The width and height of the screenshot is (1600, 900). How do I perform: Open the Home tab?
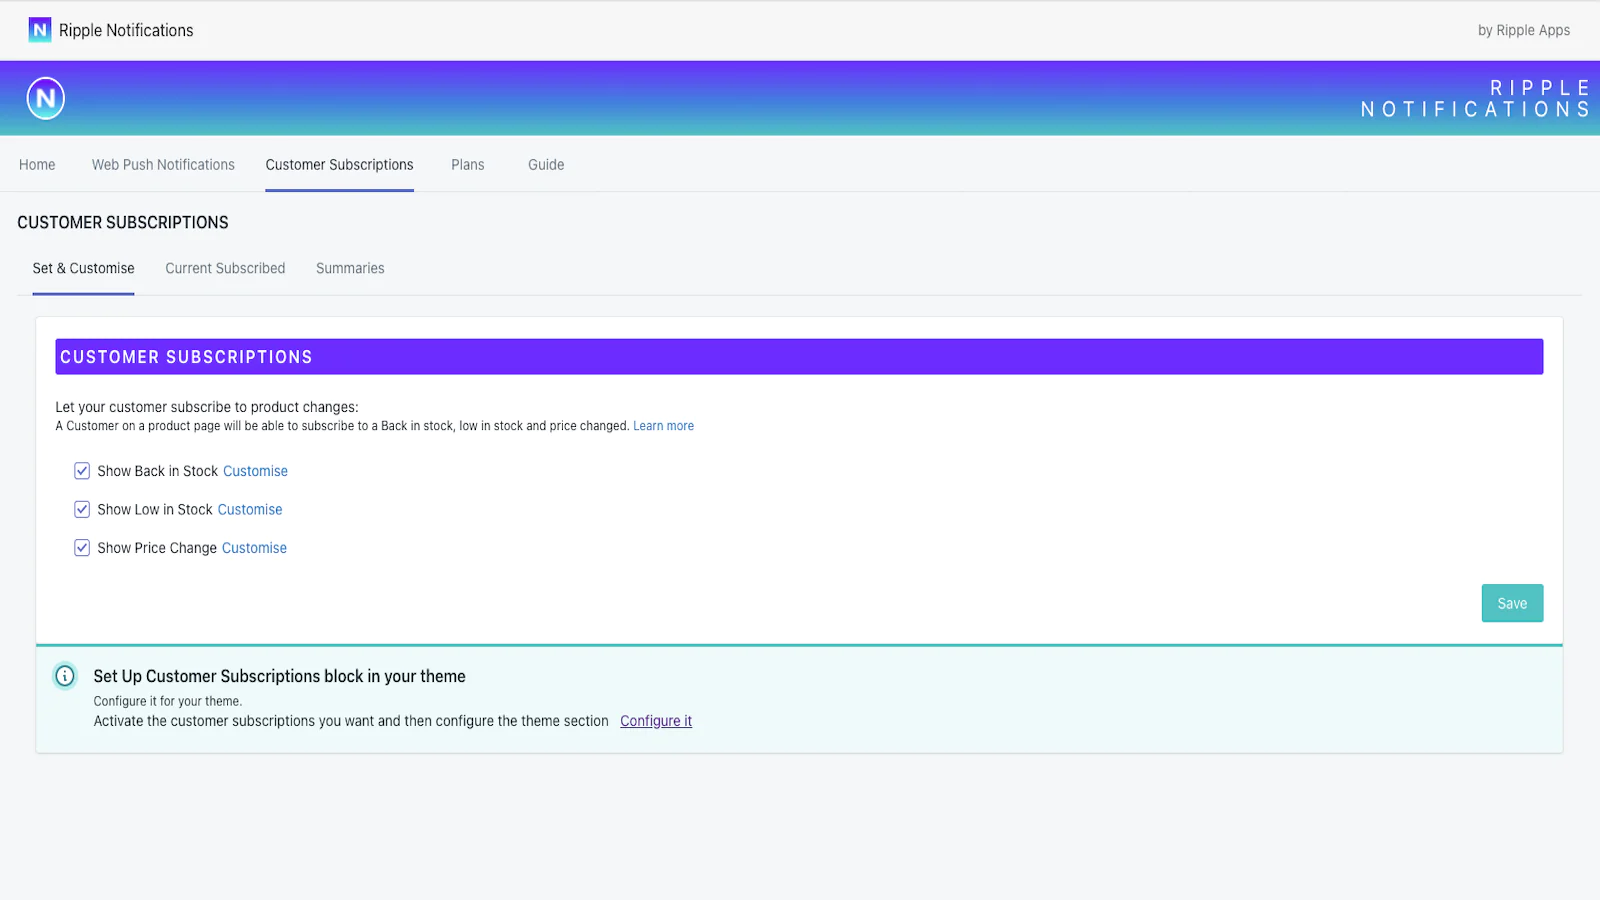click(37, 164)
